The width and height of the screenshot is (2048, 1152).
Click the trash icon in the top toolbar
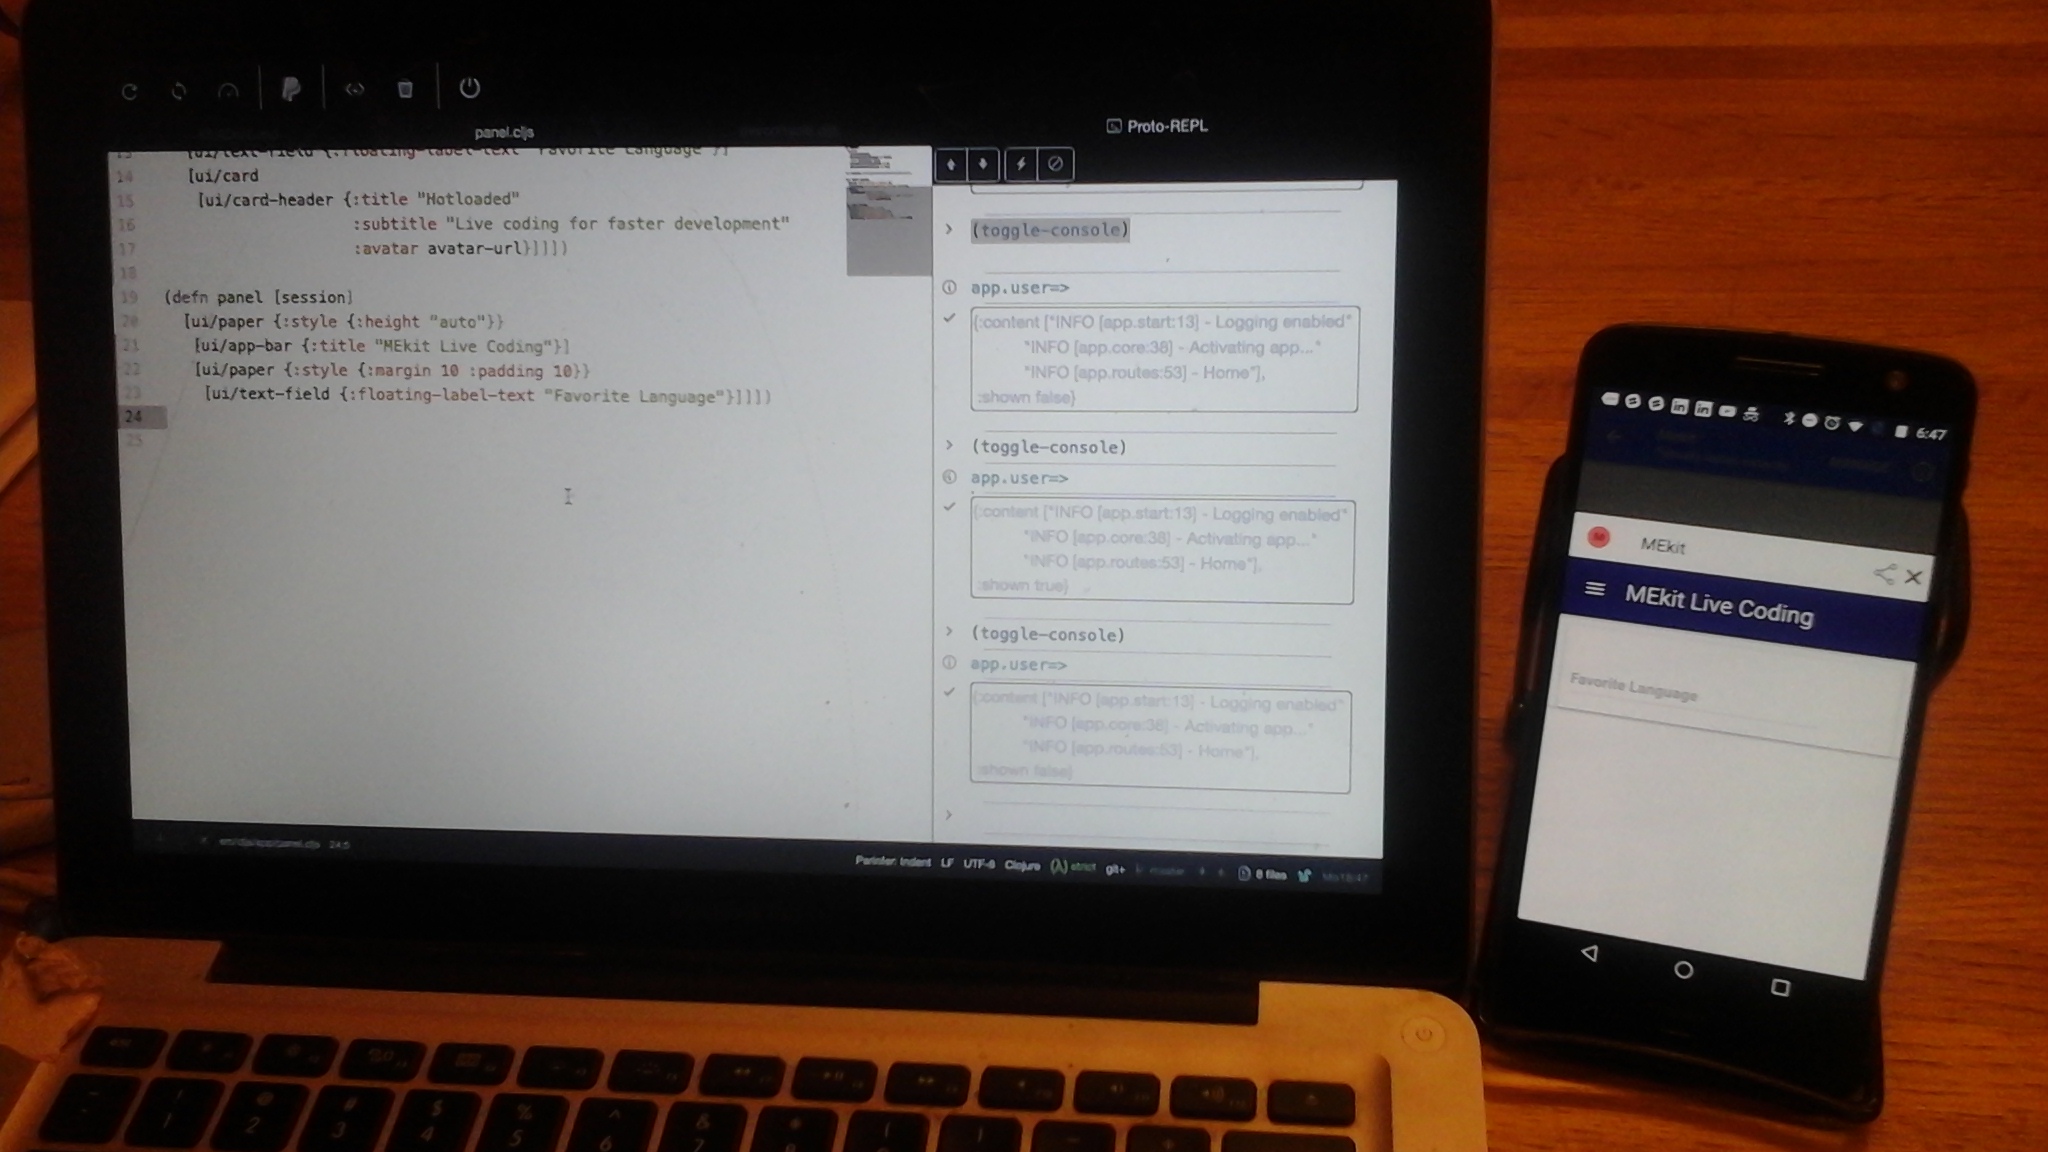click(405, 89)
